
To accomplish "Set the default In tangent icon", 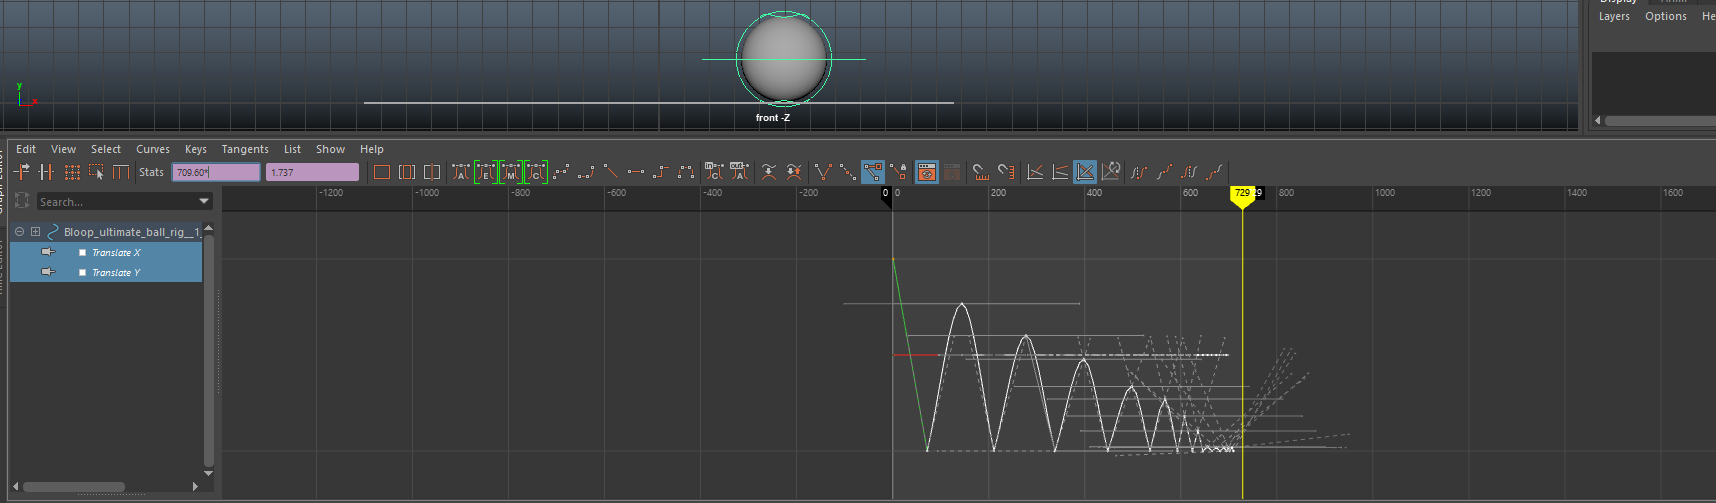I will tap(714, 172).
